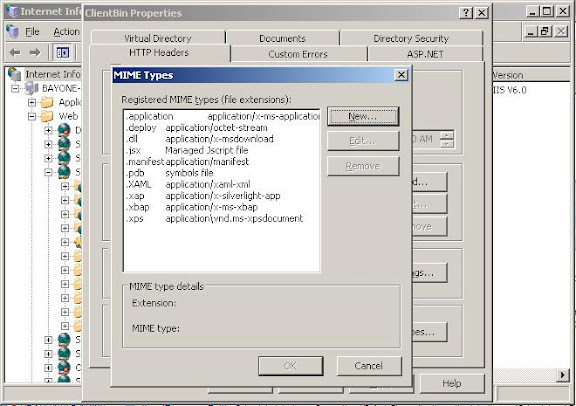Switch to the Documents tab

click(282, 38)
